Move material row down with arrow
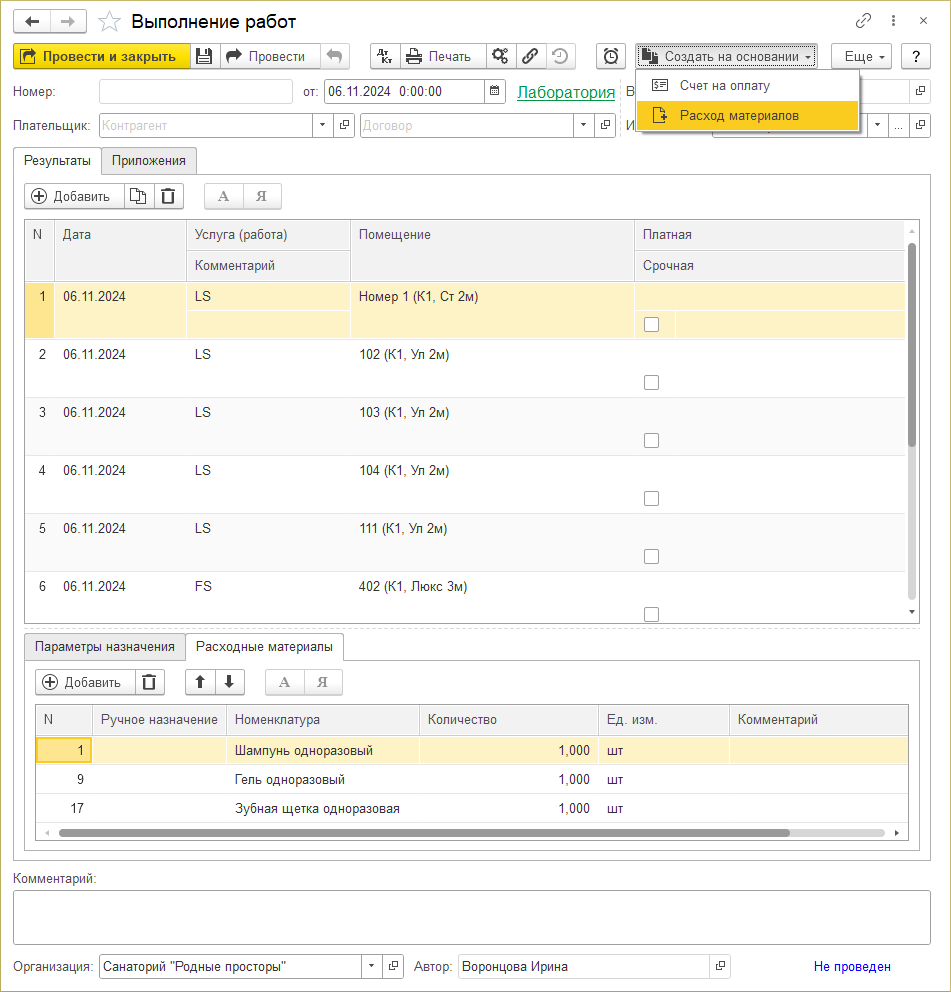The width and height of the screenshot is (951, 992). tap(229, 682)
